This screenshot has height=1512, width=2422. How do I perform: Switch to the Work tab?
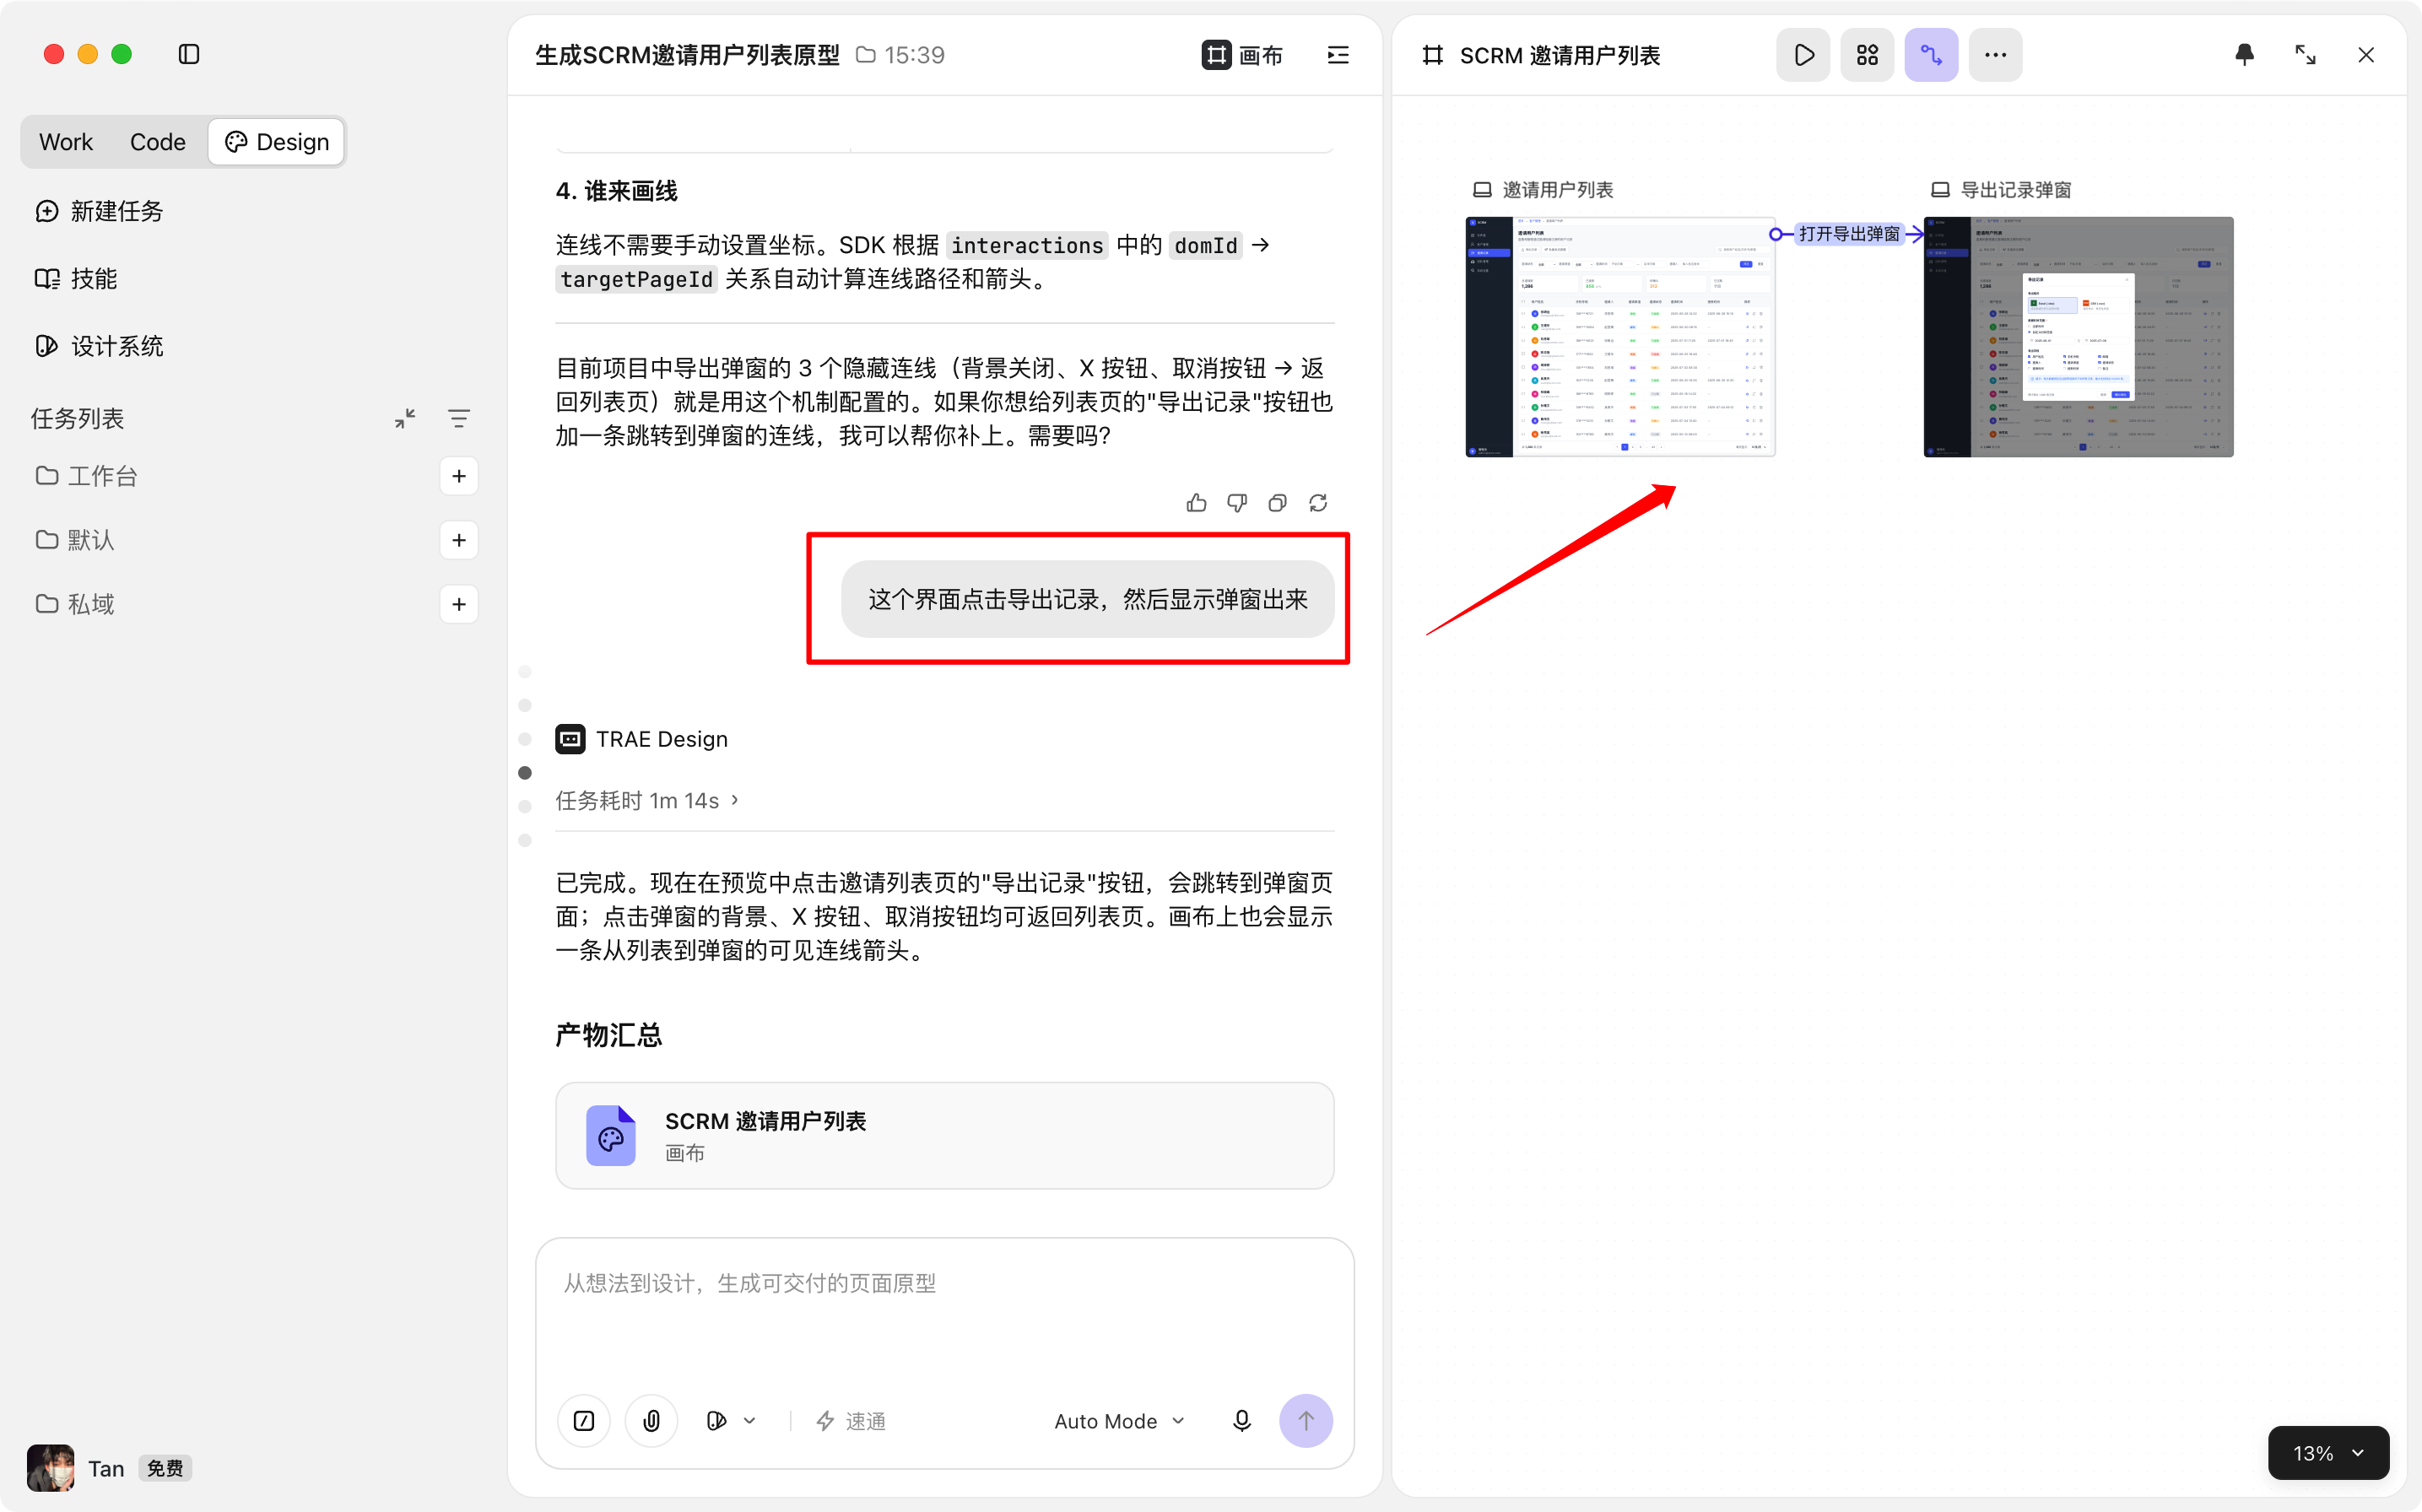click(x=66, y=142)
